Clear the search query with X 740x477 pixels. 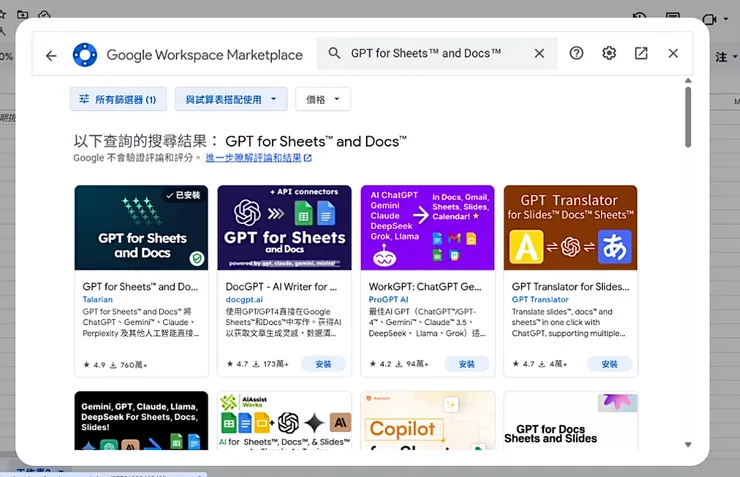[539, 53]
